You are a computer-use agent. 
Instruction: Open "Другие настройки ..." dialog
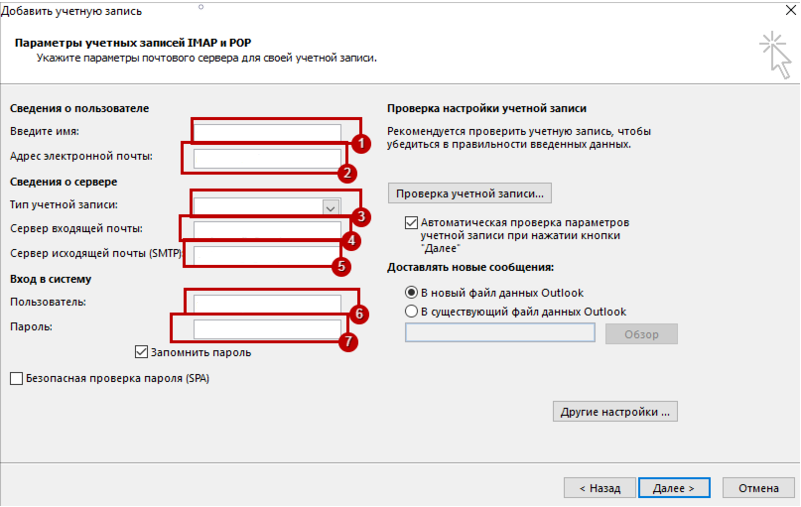[615, 411]
